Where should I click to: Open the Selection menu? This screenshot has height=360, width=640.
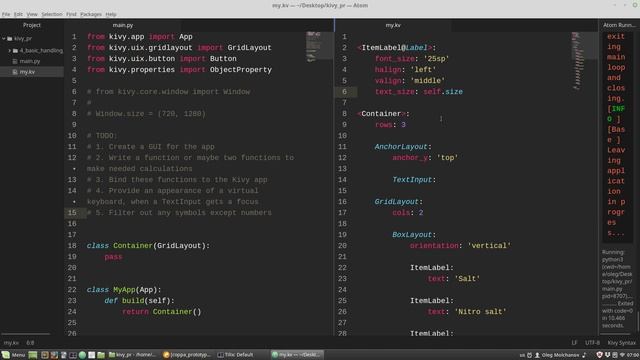point(52,14)
